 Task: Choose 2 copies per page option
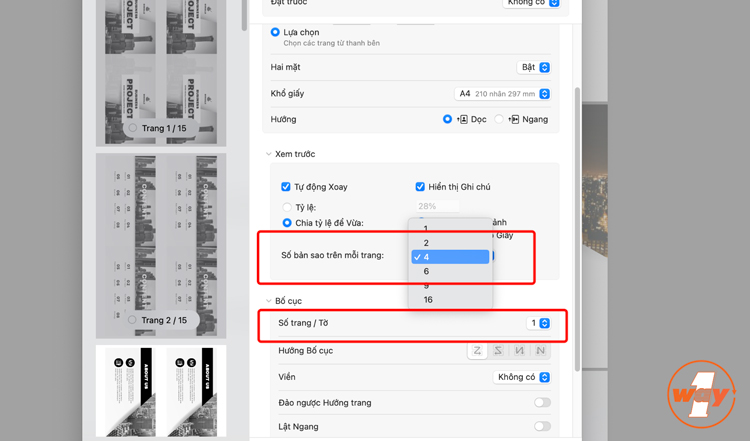(x=450, y=243)
